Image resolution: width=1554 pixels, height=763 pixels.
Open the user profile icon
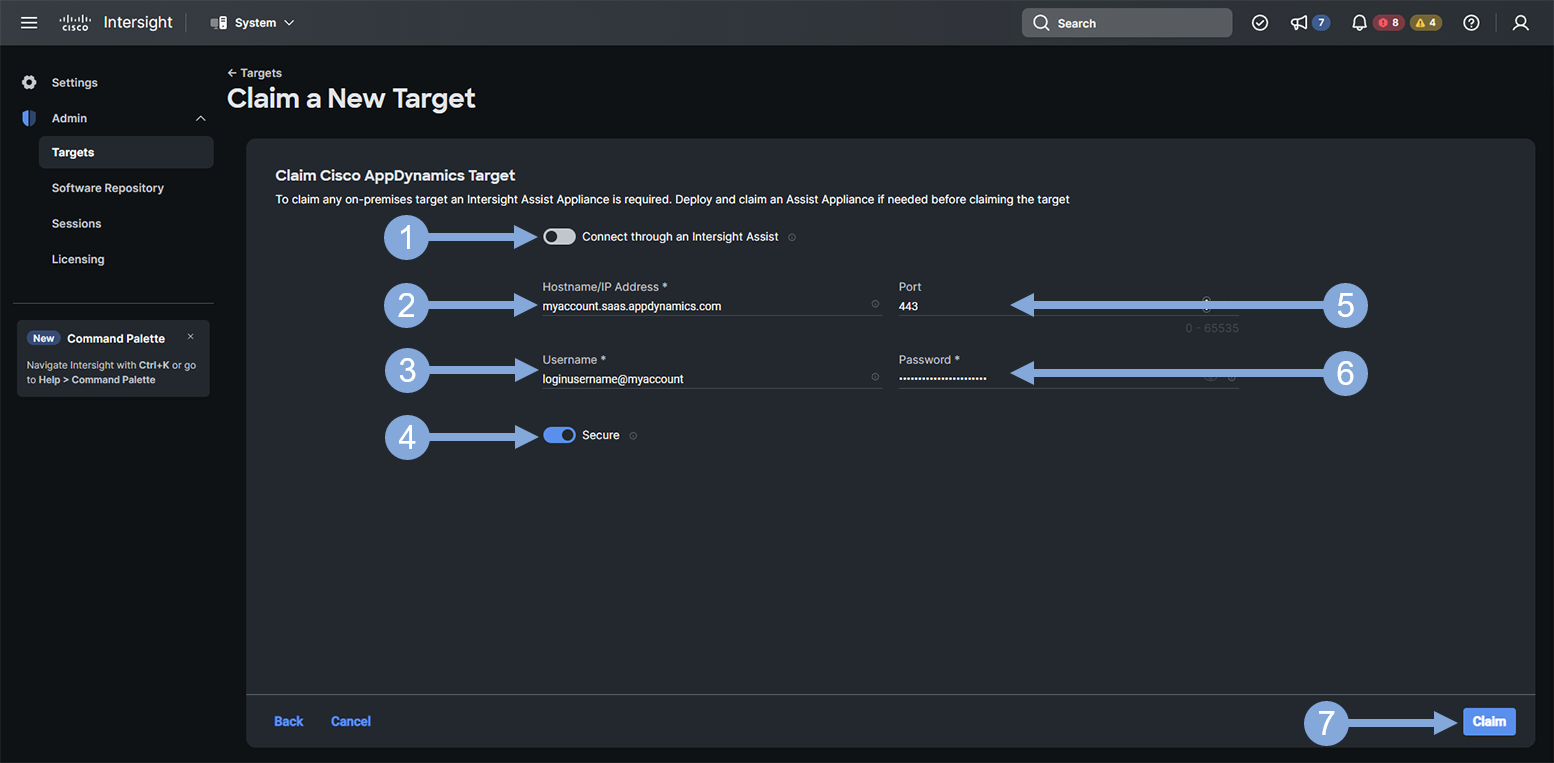click(1521, 23)
